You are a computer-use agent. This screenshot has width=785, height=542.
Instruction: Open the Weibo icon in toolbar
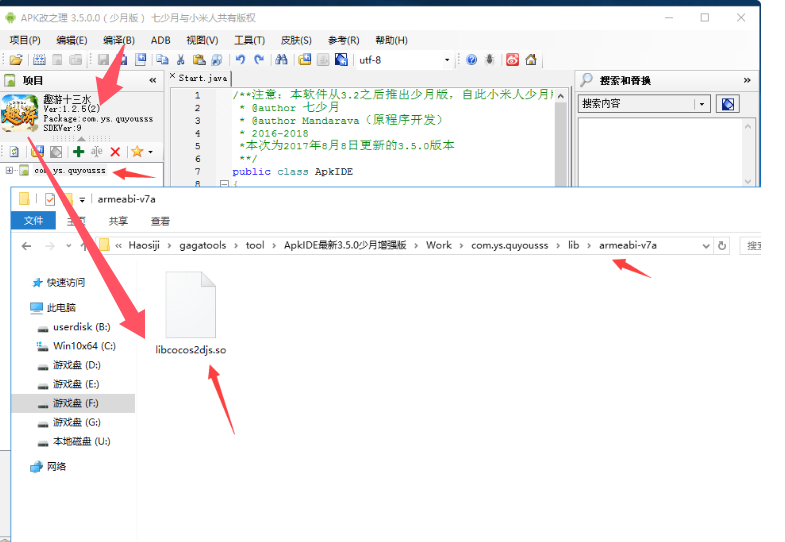(512, 60)
